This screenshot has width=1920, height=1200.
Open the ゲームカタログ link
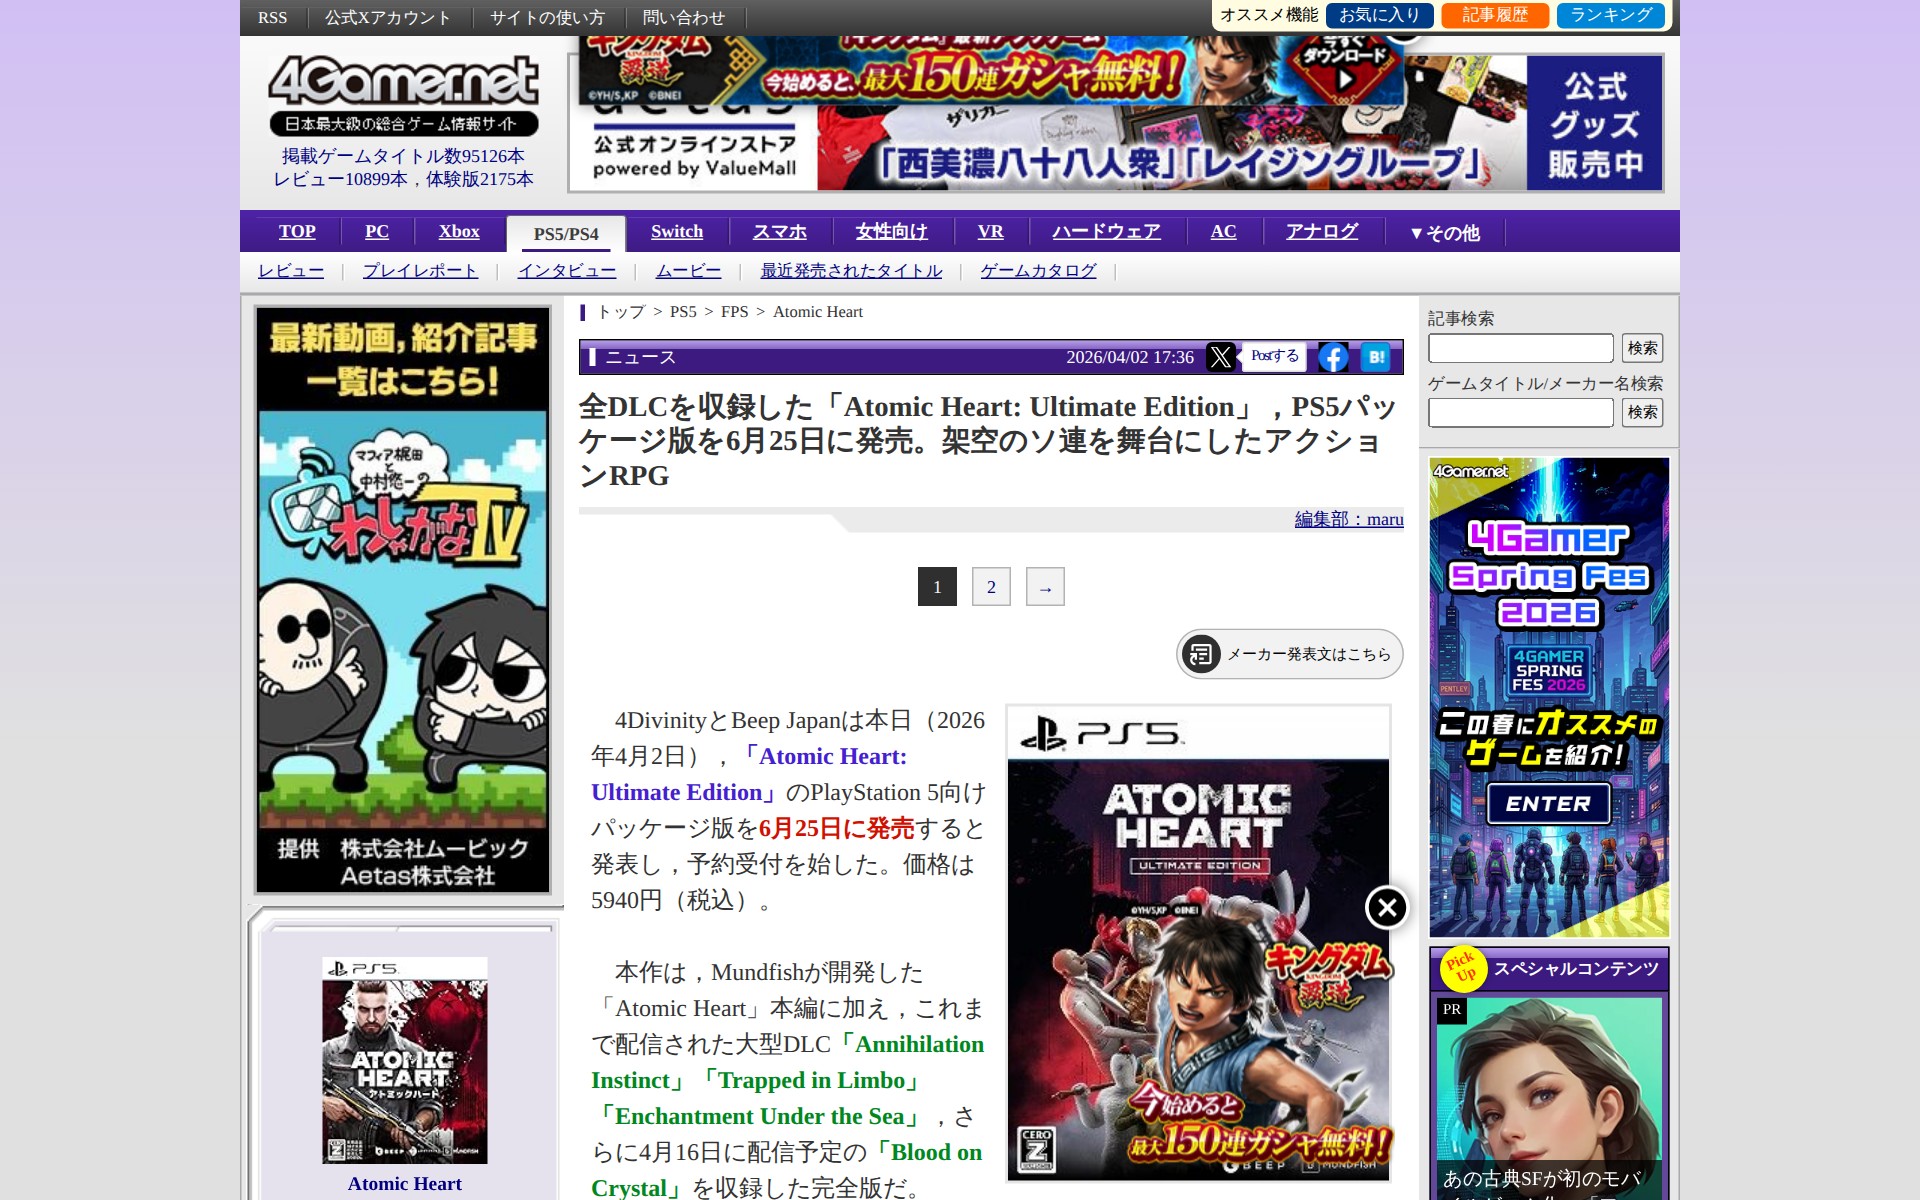(1038, 271)
